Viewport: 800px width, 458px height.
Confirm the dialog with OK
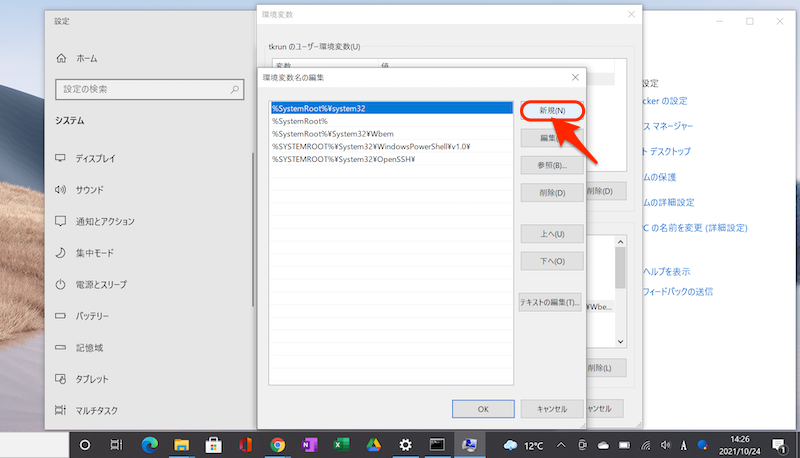482,409
